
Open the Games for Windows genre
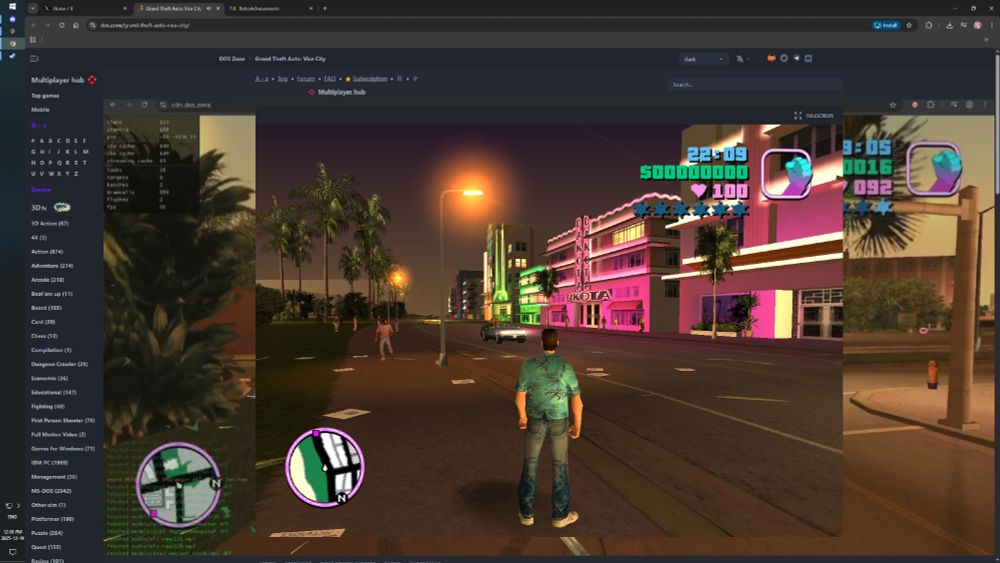[x=62, y=449]
